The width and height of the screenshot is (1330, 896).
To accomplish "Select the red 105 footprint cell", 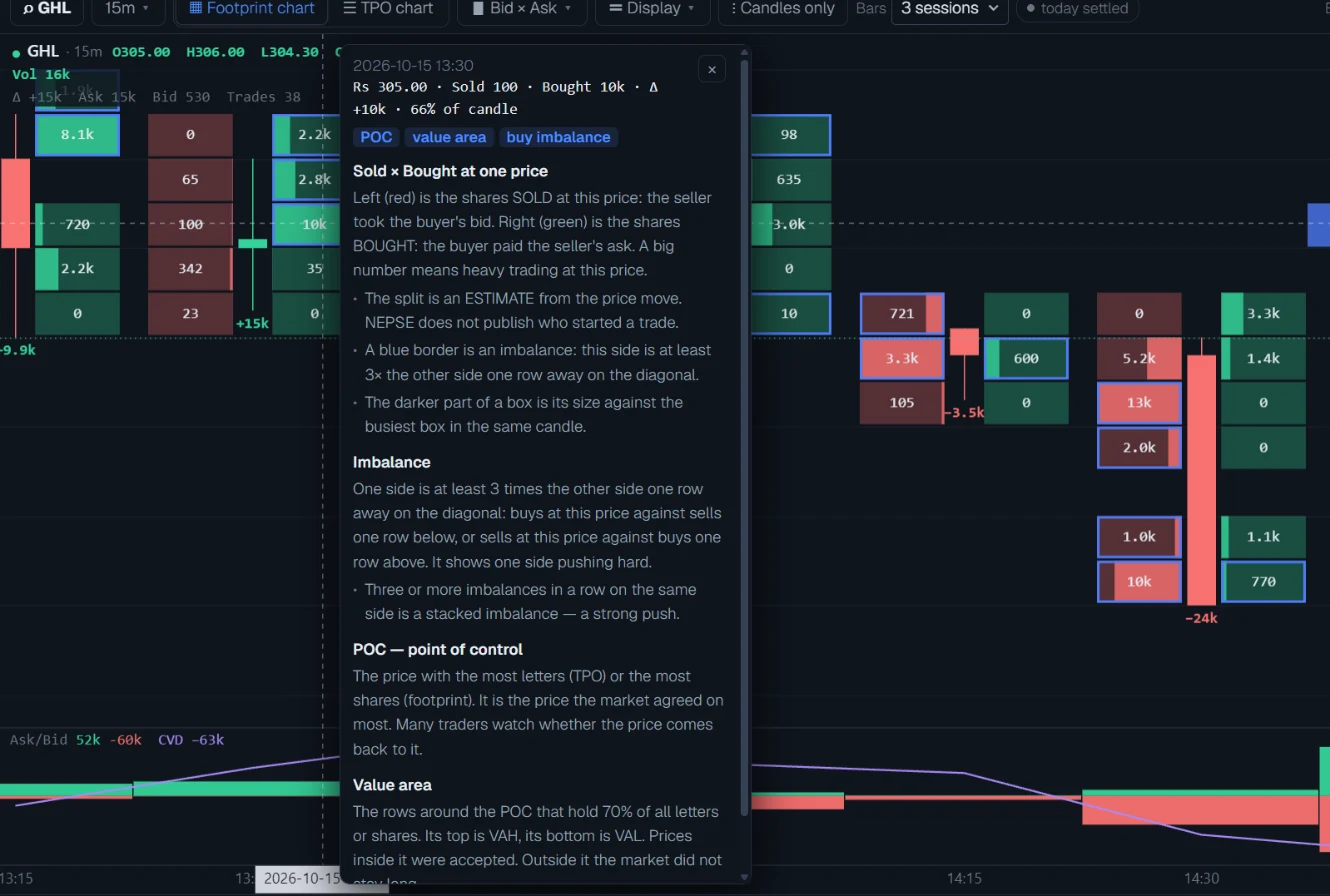I will [902, 402].
